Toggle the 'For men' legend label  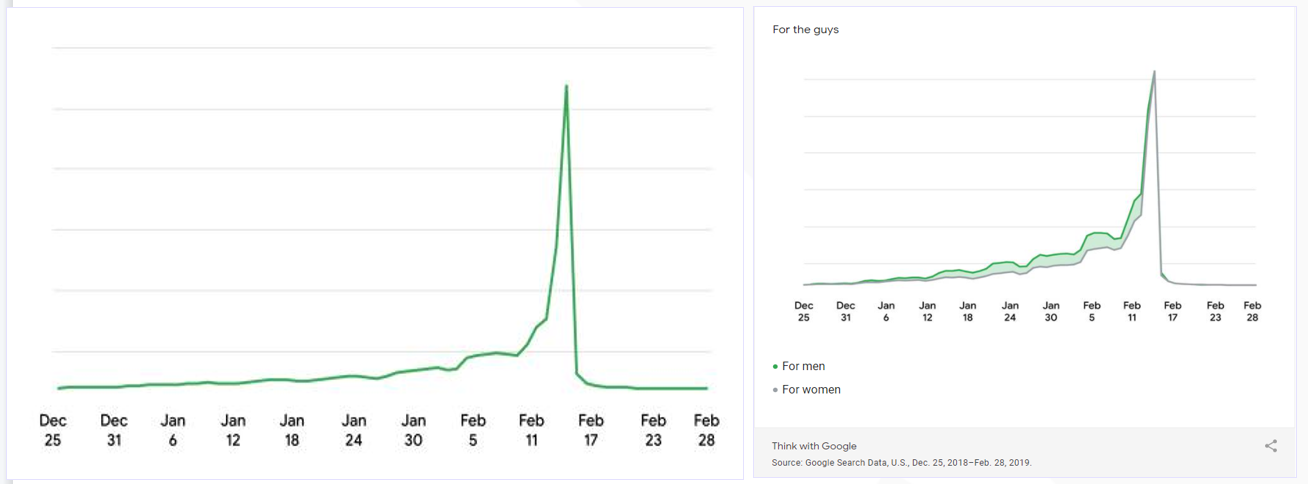click(x=803, y=367)
